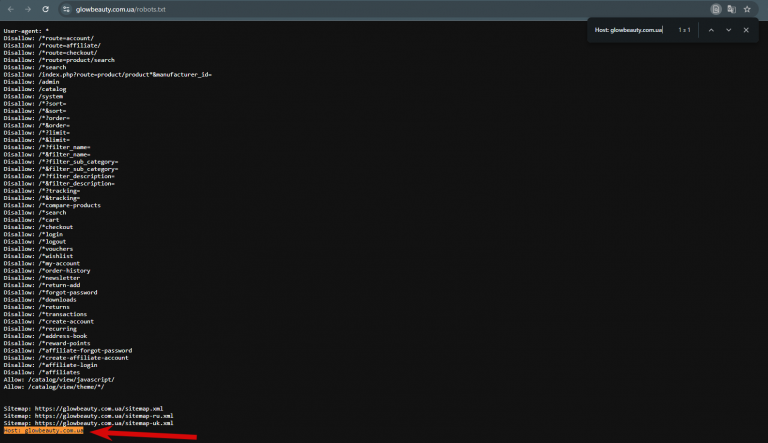Click 'Disallow: /*vouchers' line
The image size is (768, 443).
[38, 249]
